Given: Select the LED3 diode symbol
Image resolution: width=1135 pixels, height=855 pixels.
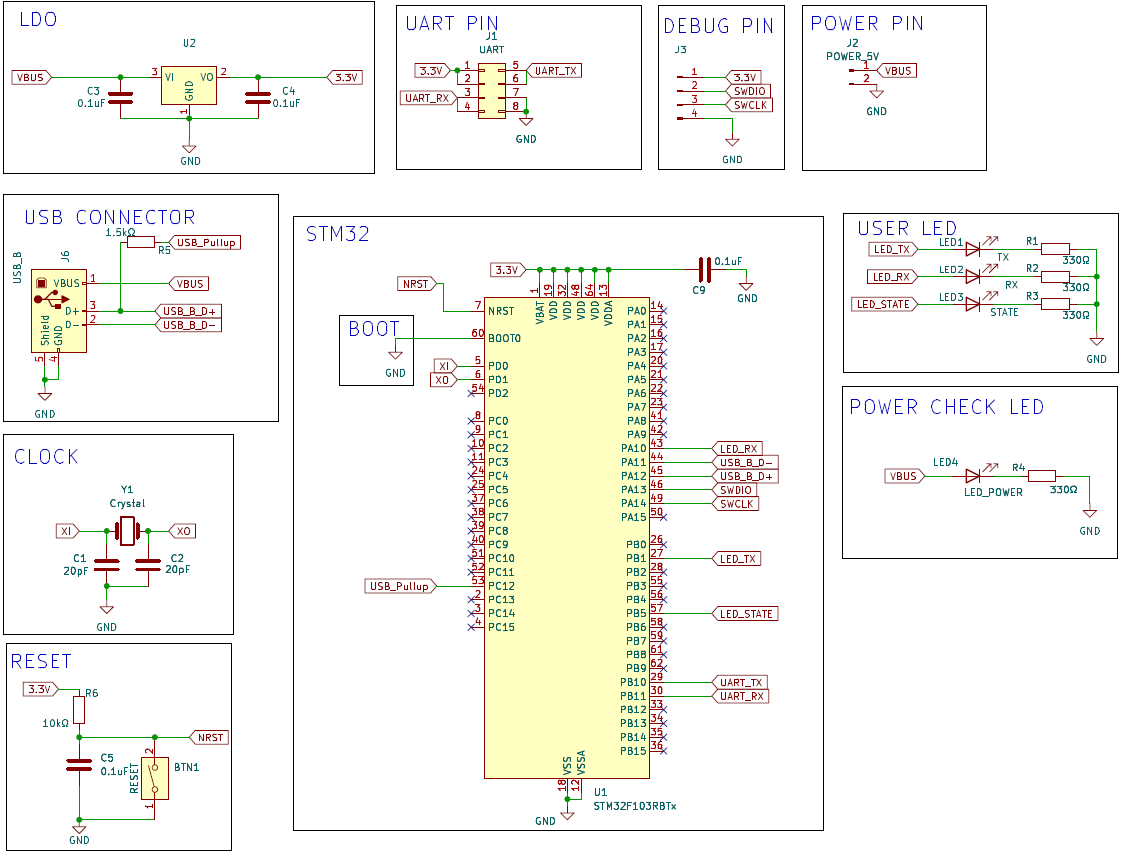Looking at the screenshot, I should point(974,304).
